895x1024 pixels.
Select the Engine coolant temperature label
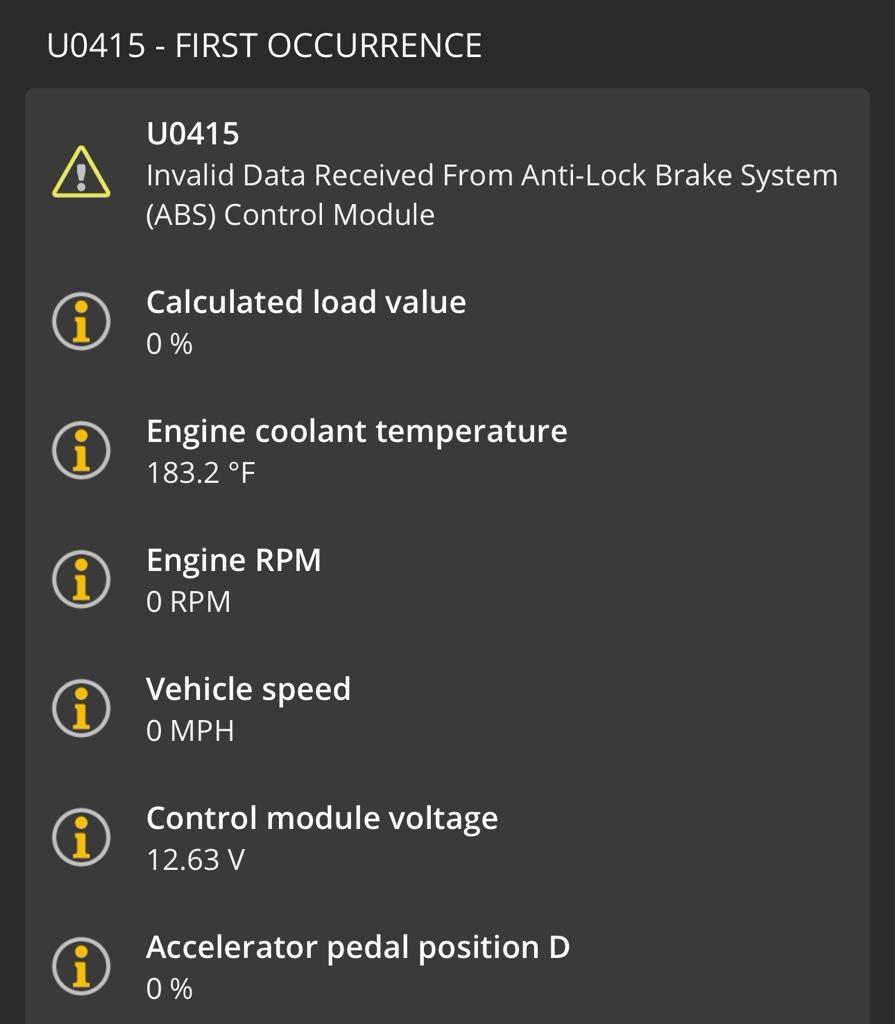click(356, 431)
